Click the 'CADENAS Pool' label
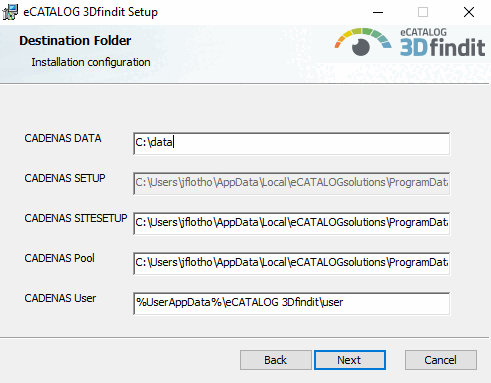 59,258
